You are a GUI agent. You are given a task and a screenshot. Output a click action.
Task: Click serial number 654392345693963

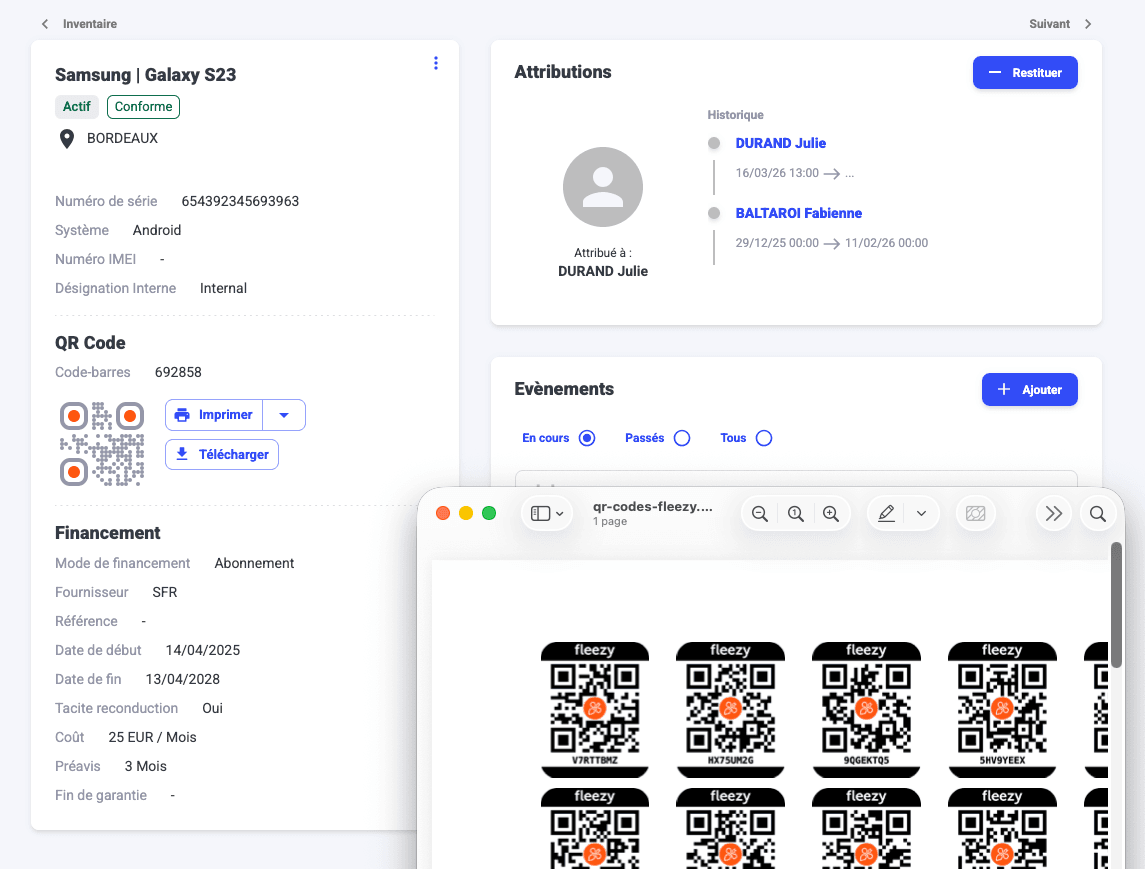[x=240, y=202]
